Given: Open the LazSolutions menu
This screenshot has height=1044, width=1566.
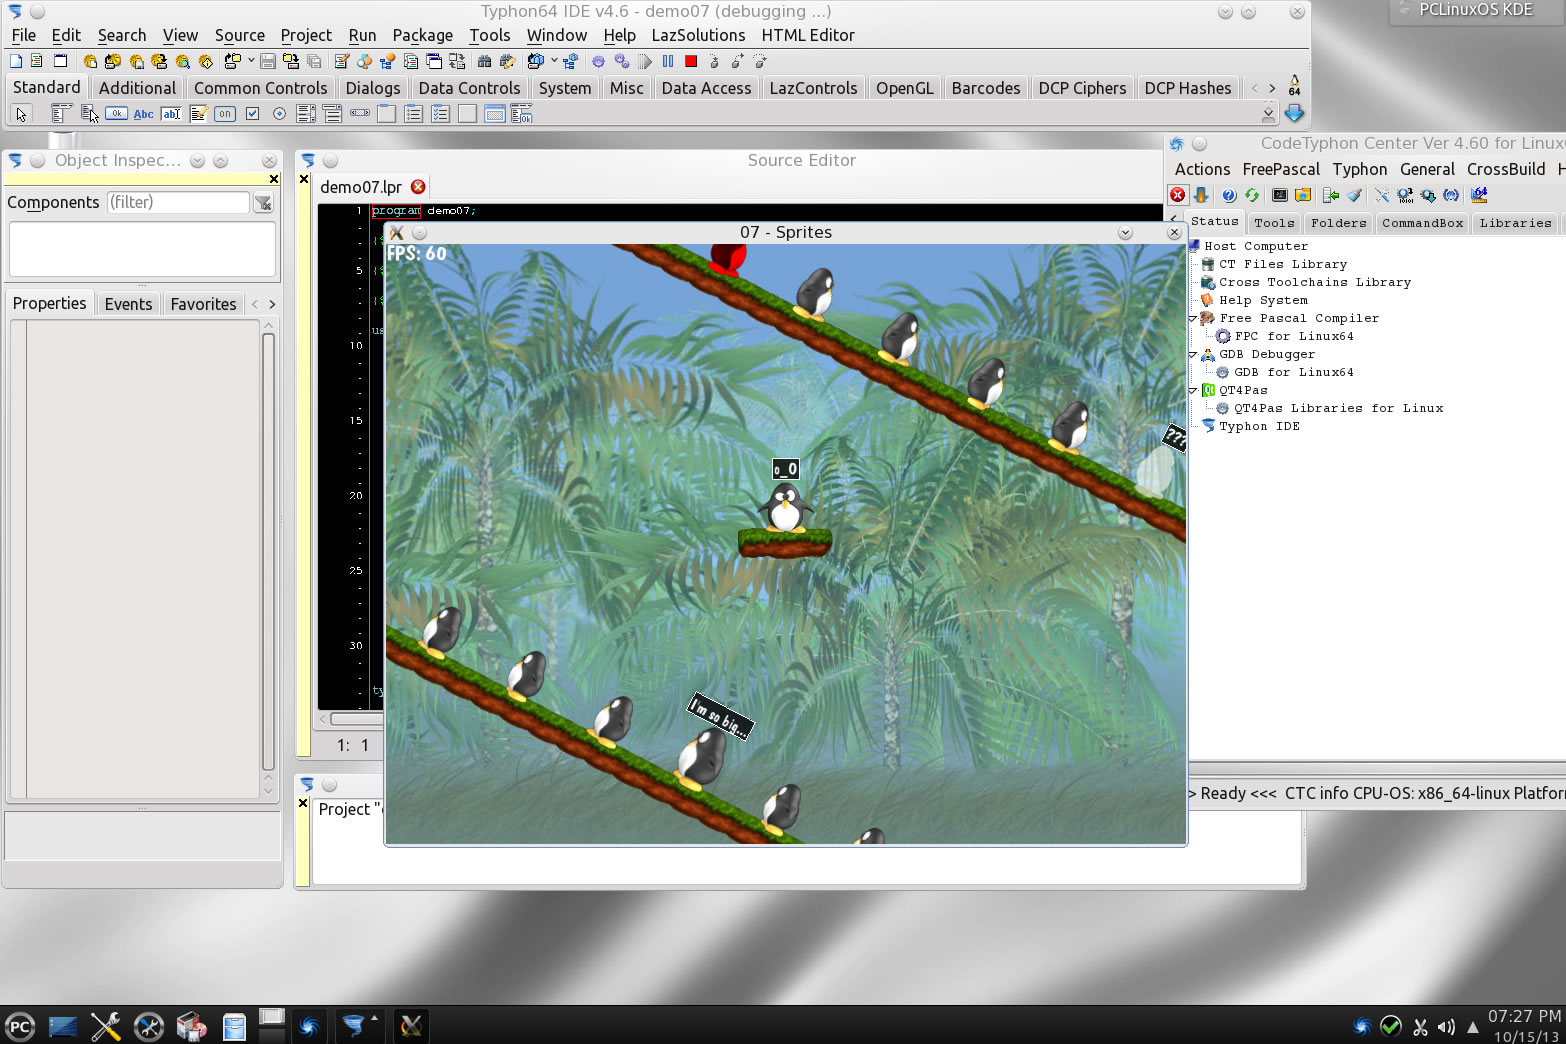Looking at the screenshot, I should click(x=698, y=35).
